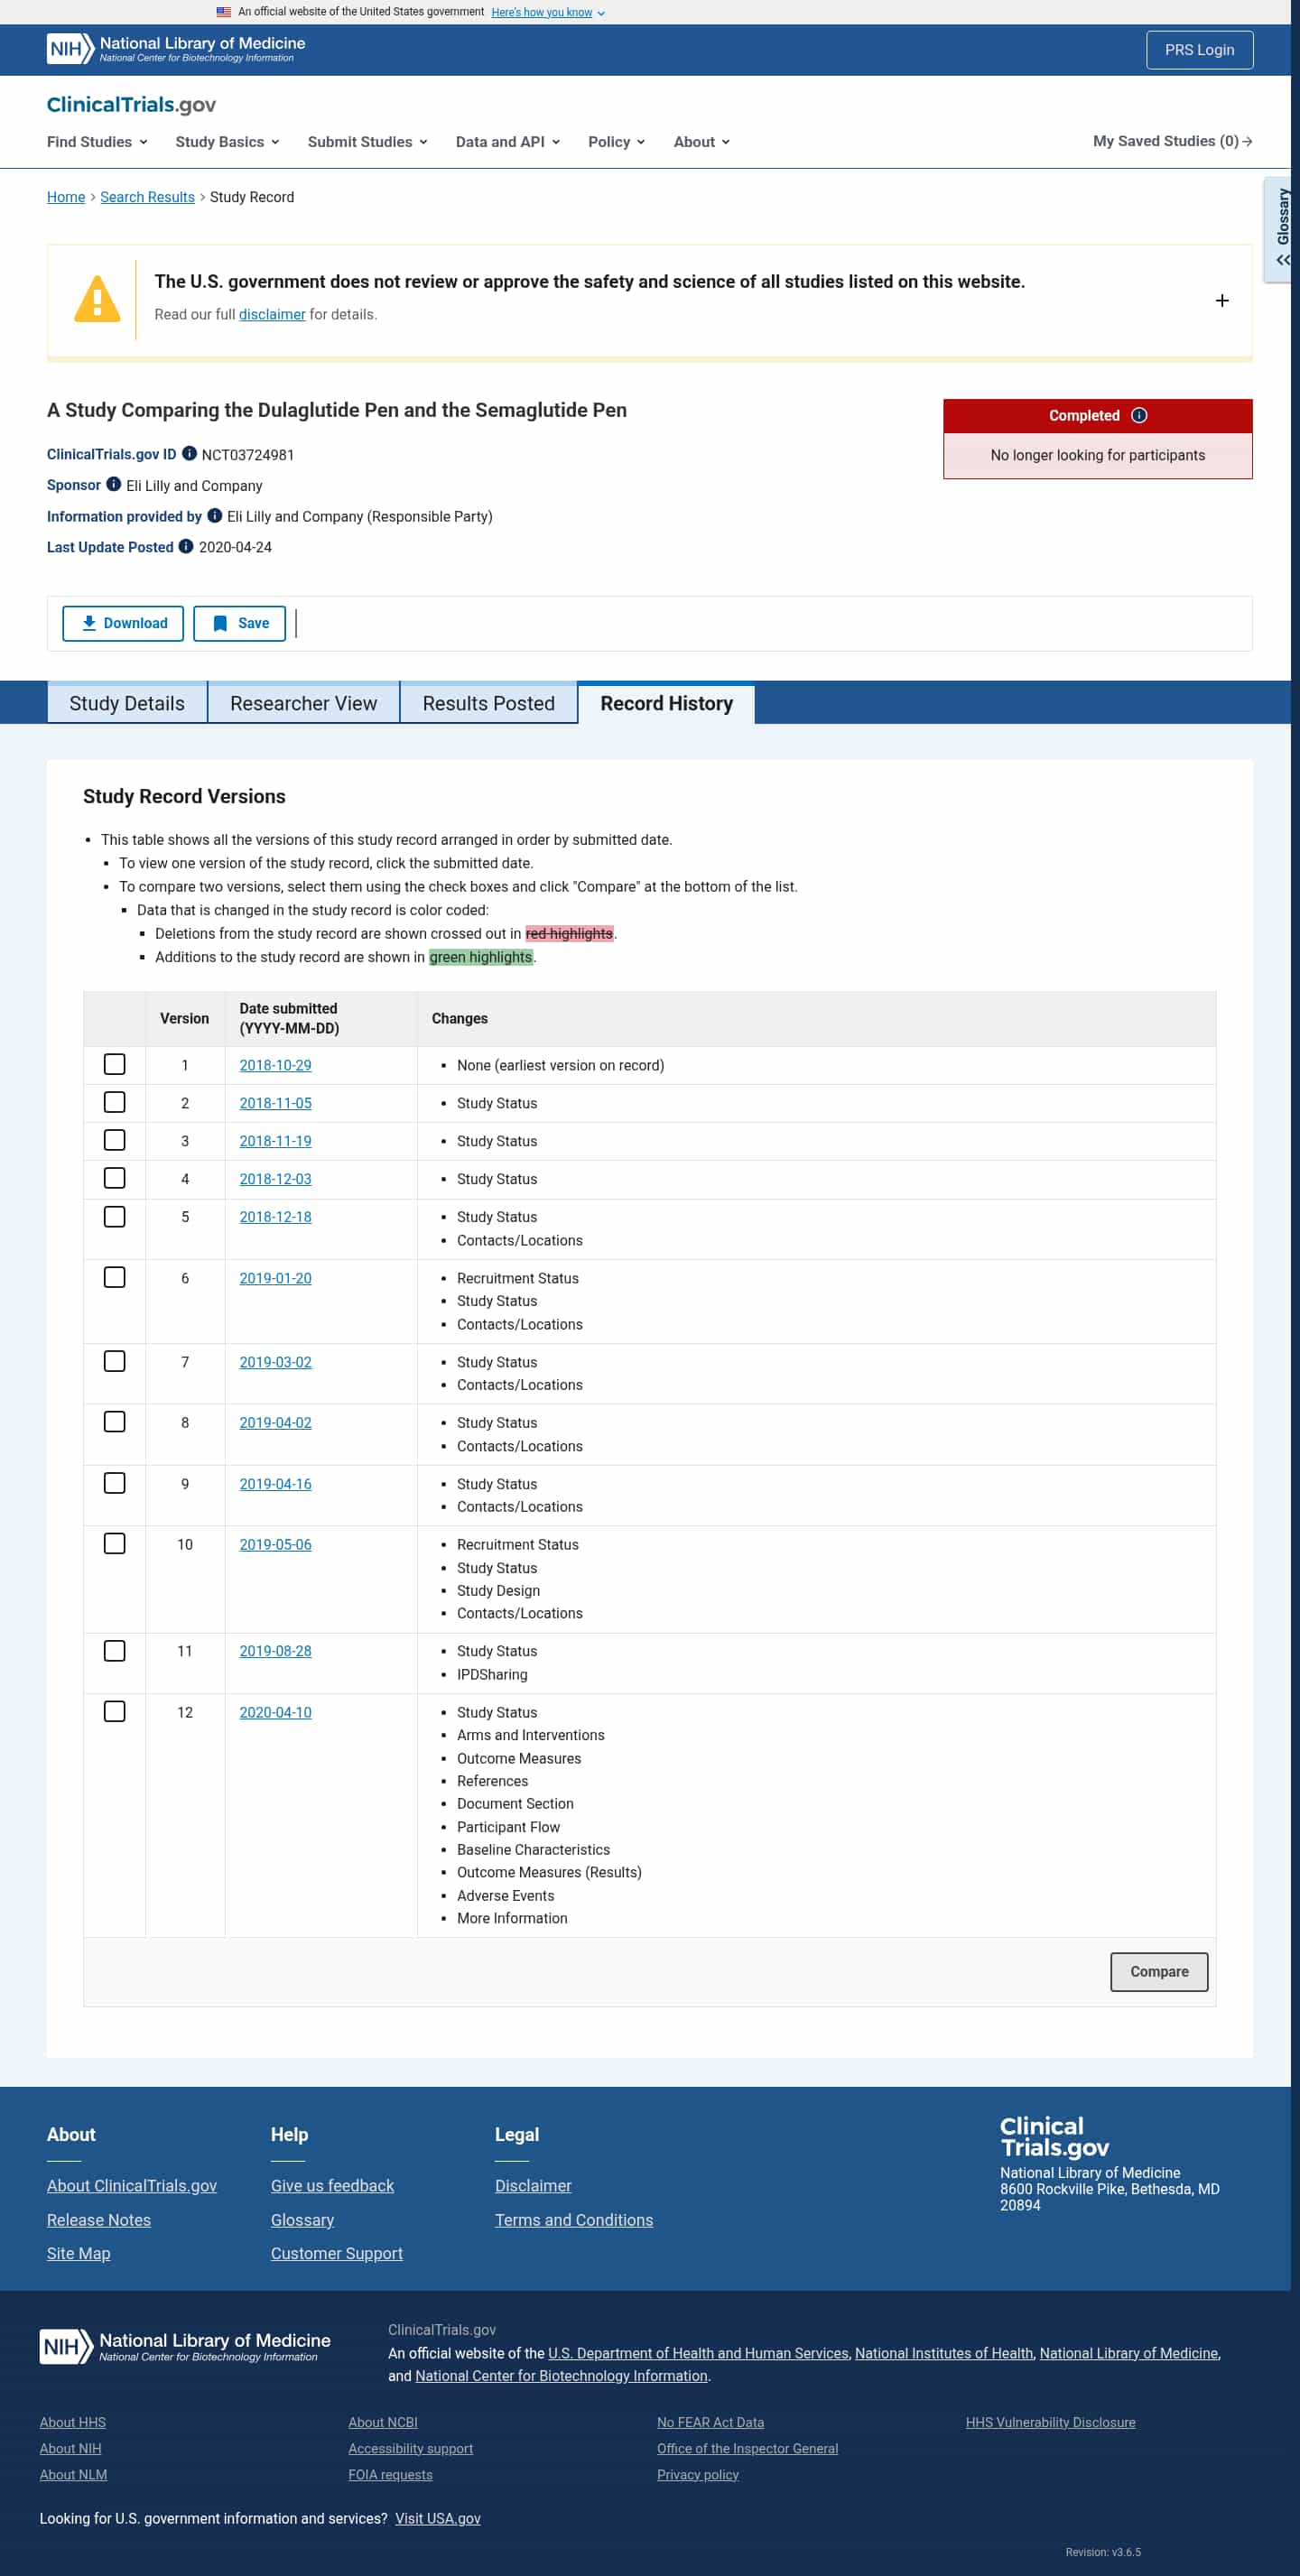The image size is (1300, 2576).
Task: View the 2019-04-16 record version
Action: click(275, 1484)
